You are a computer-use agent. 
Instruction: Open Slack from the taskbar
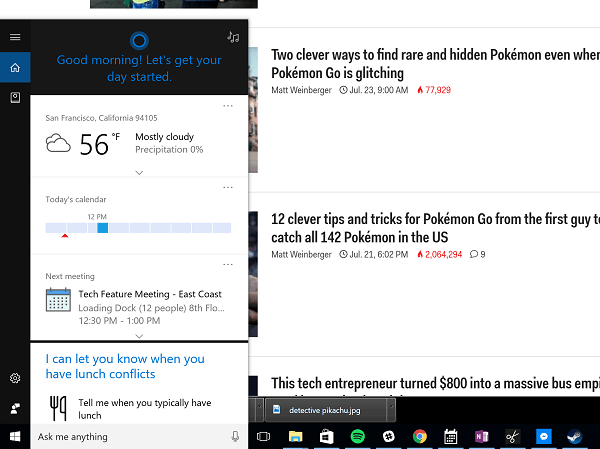[x=388, y=436]
